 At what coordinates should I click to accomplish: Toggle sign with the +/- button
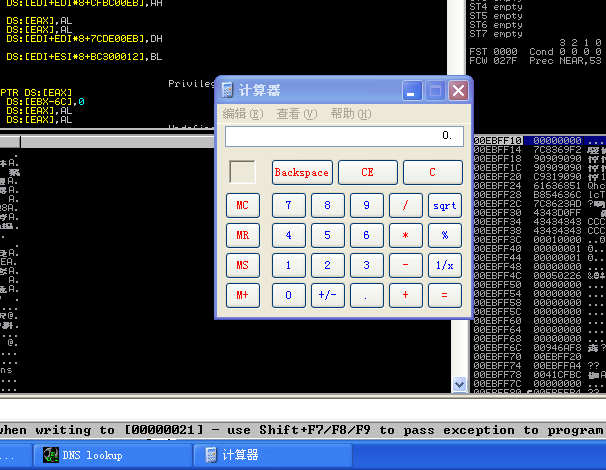328,295
